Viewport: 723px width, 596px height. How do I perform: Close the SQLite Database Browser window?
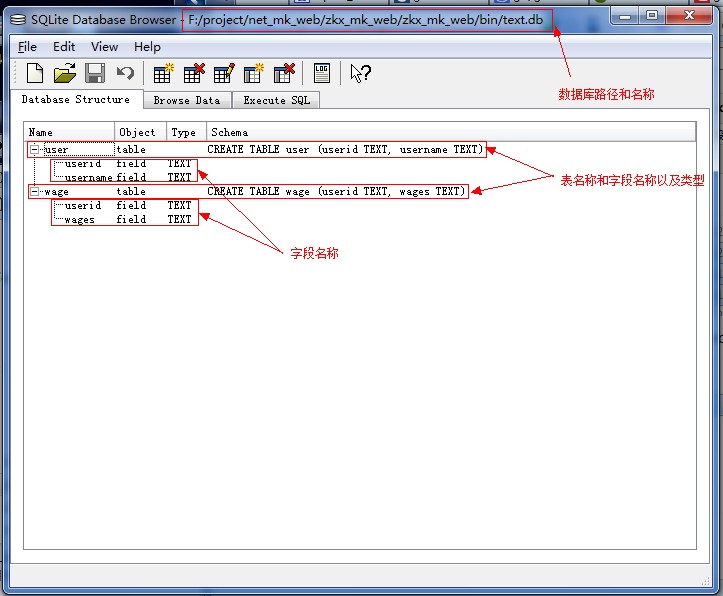tap(688, 16)
